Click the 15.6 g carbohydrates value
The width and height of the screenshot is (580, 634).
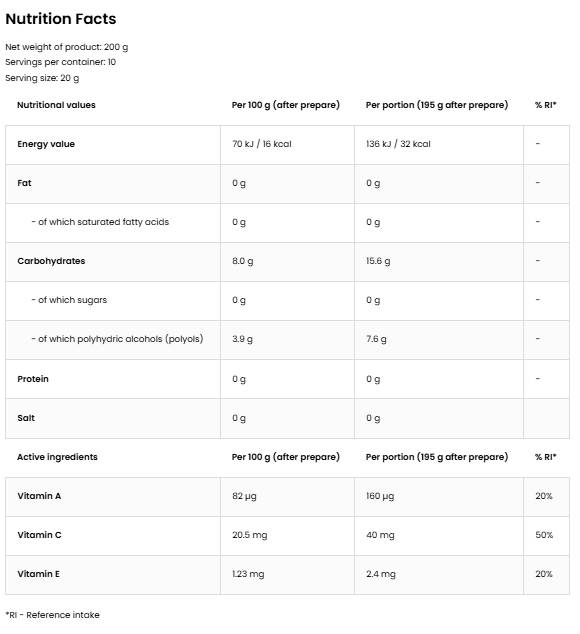coord(378,261)
